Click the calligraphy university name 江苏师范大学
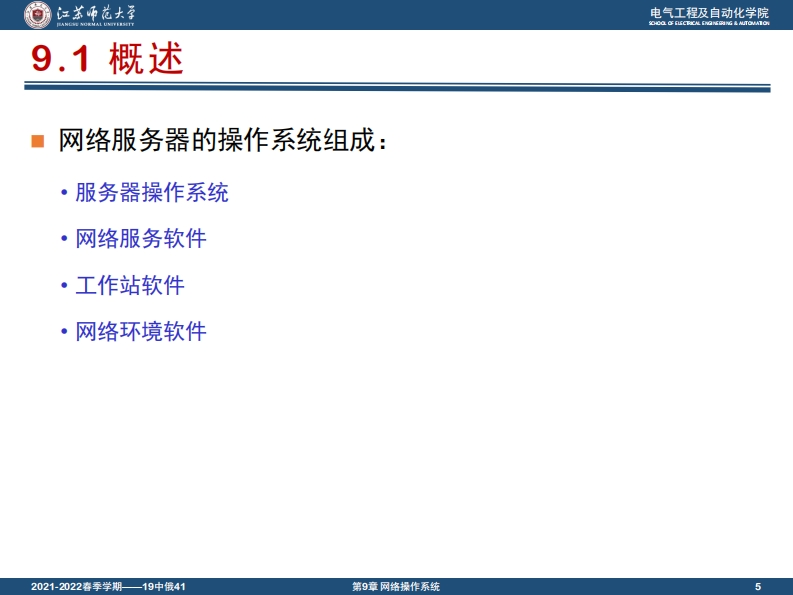 pos(93,12)
